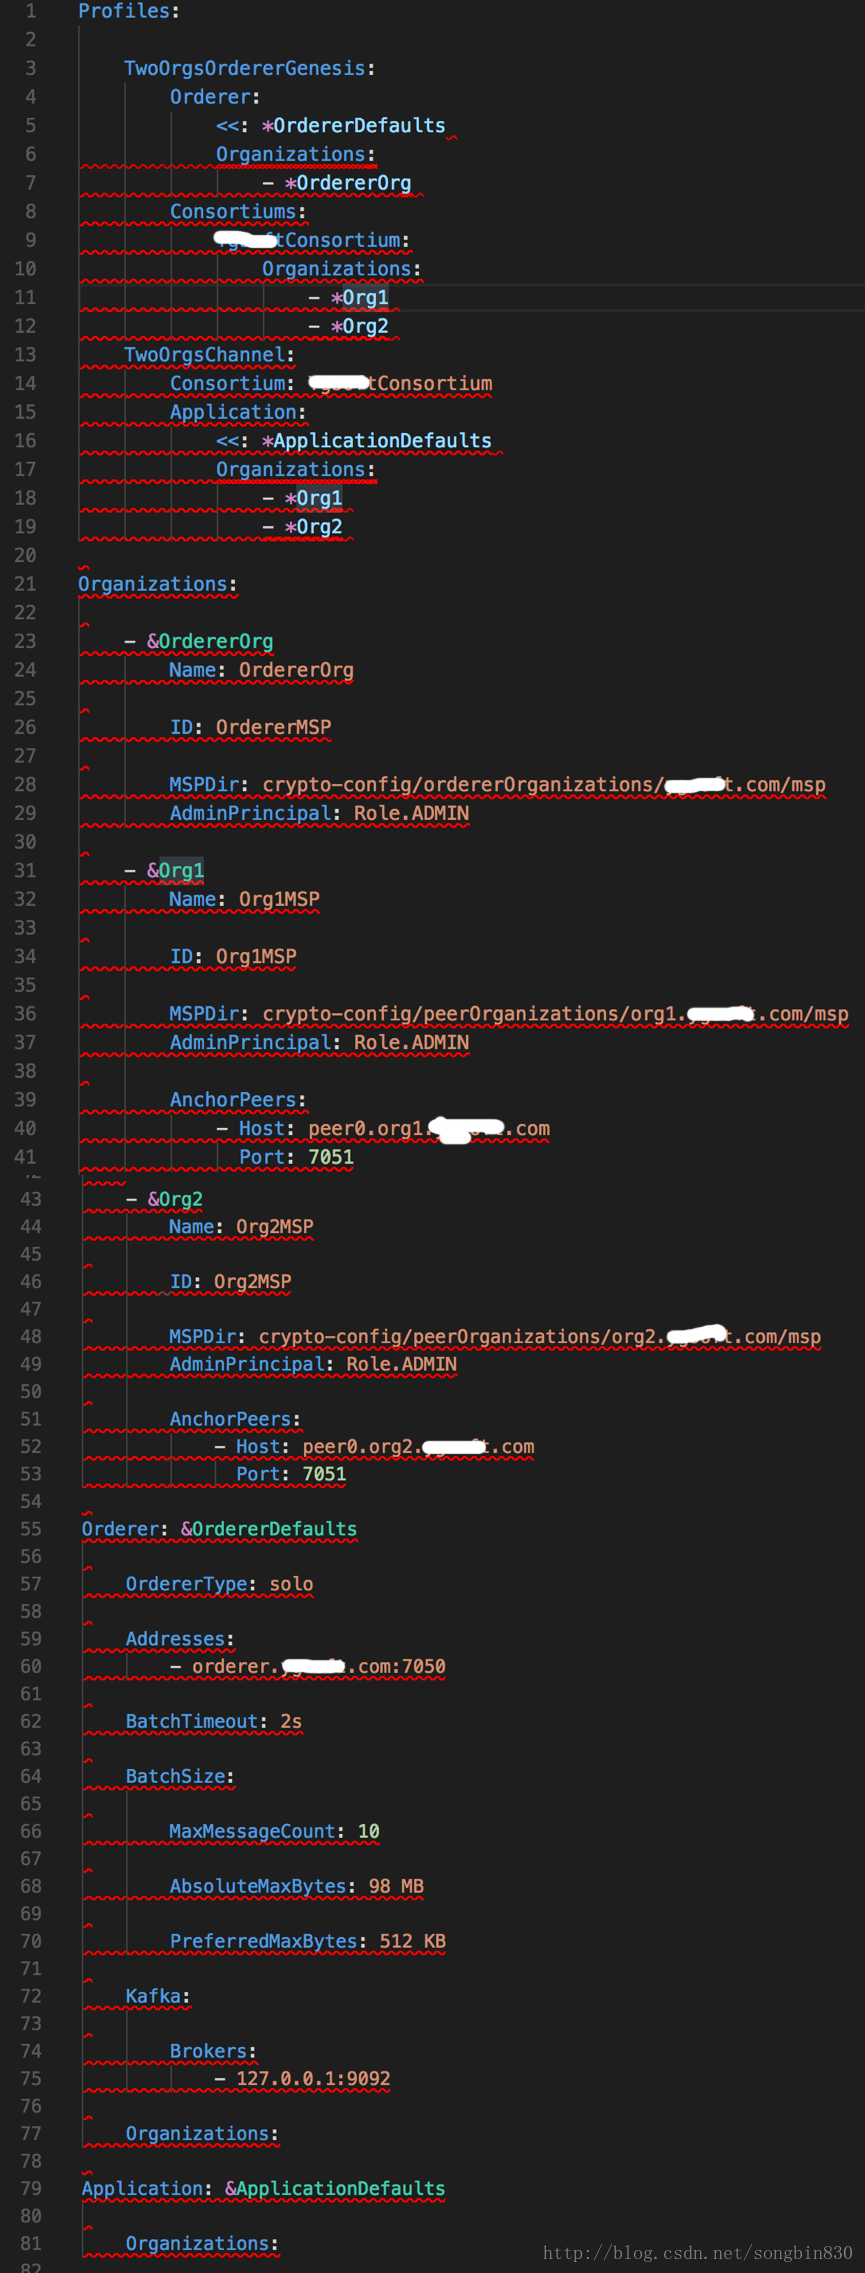Click the &Org2 anchor definition
The height and width of the screenshot is (2273, 865).
click(x=175, y=1199)
